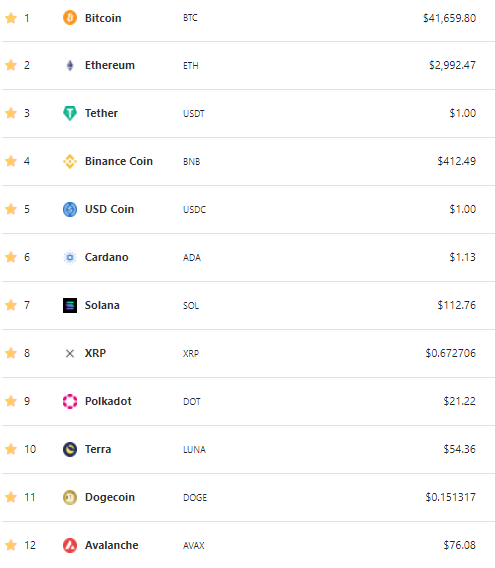
Task: Open the Avalanche name link
Action: point(112,545)
